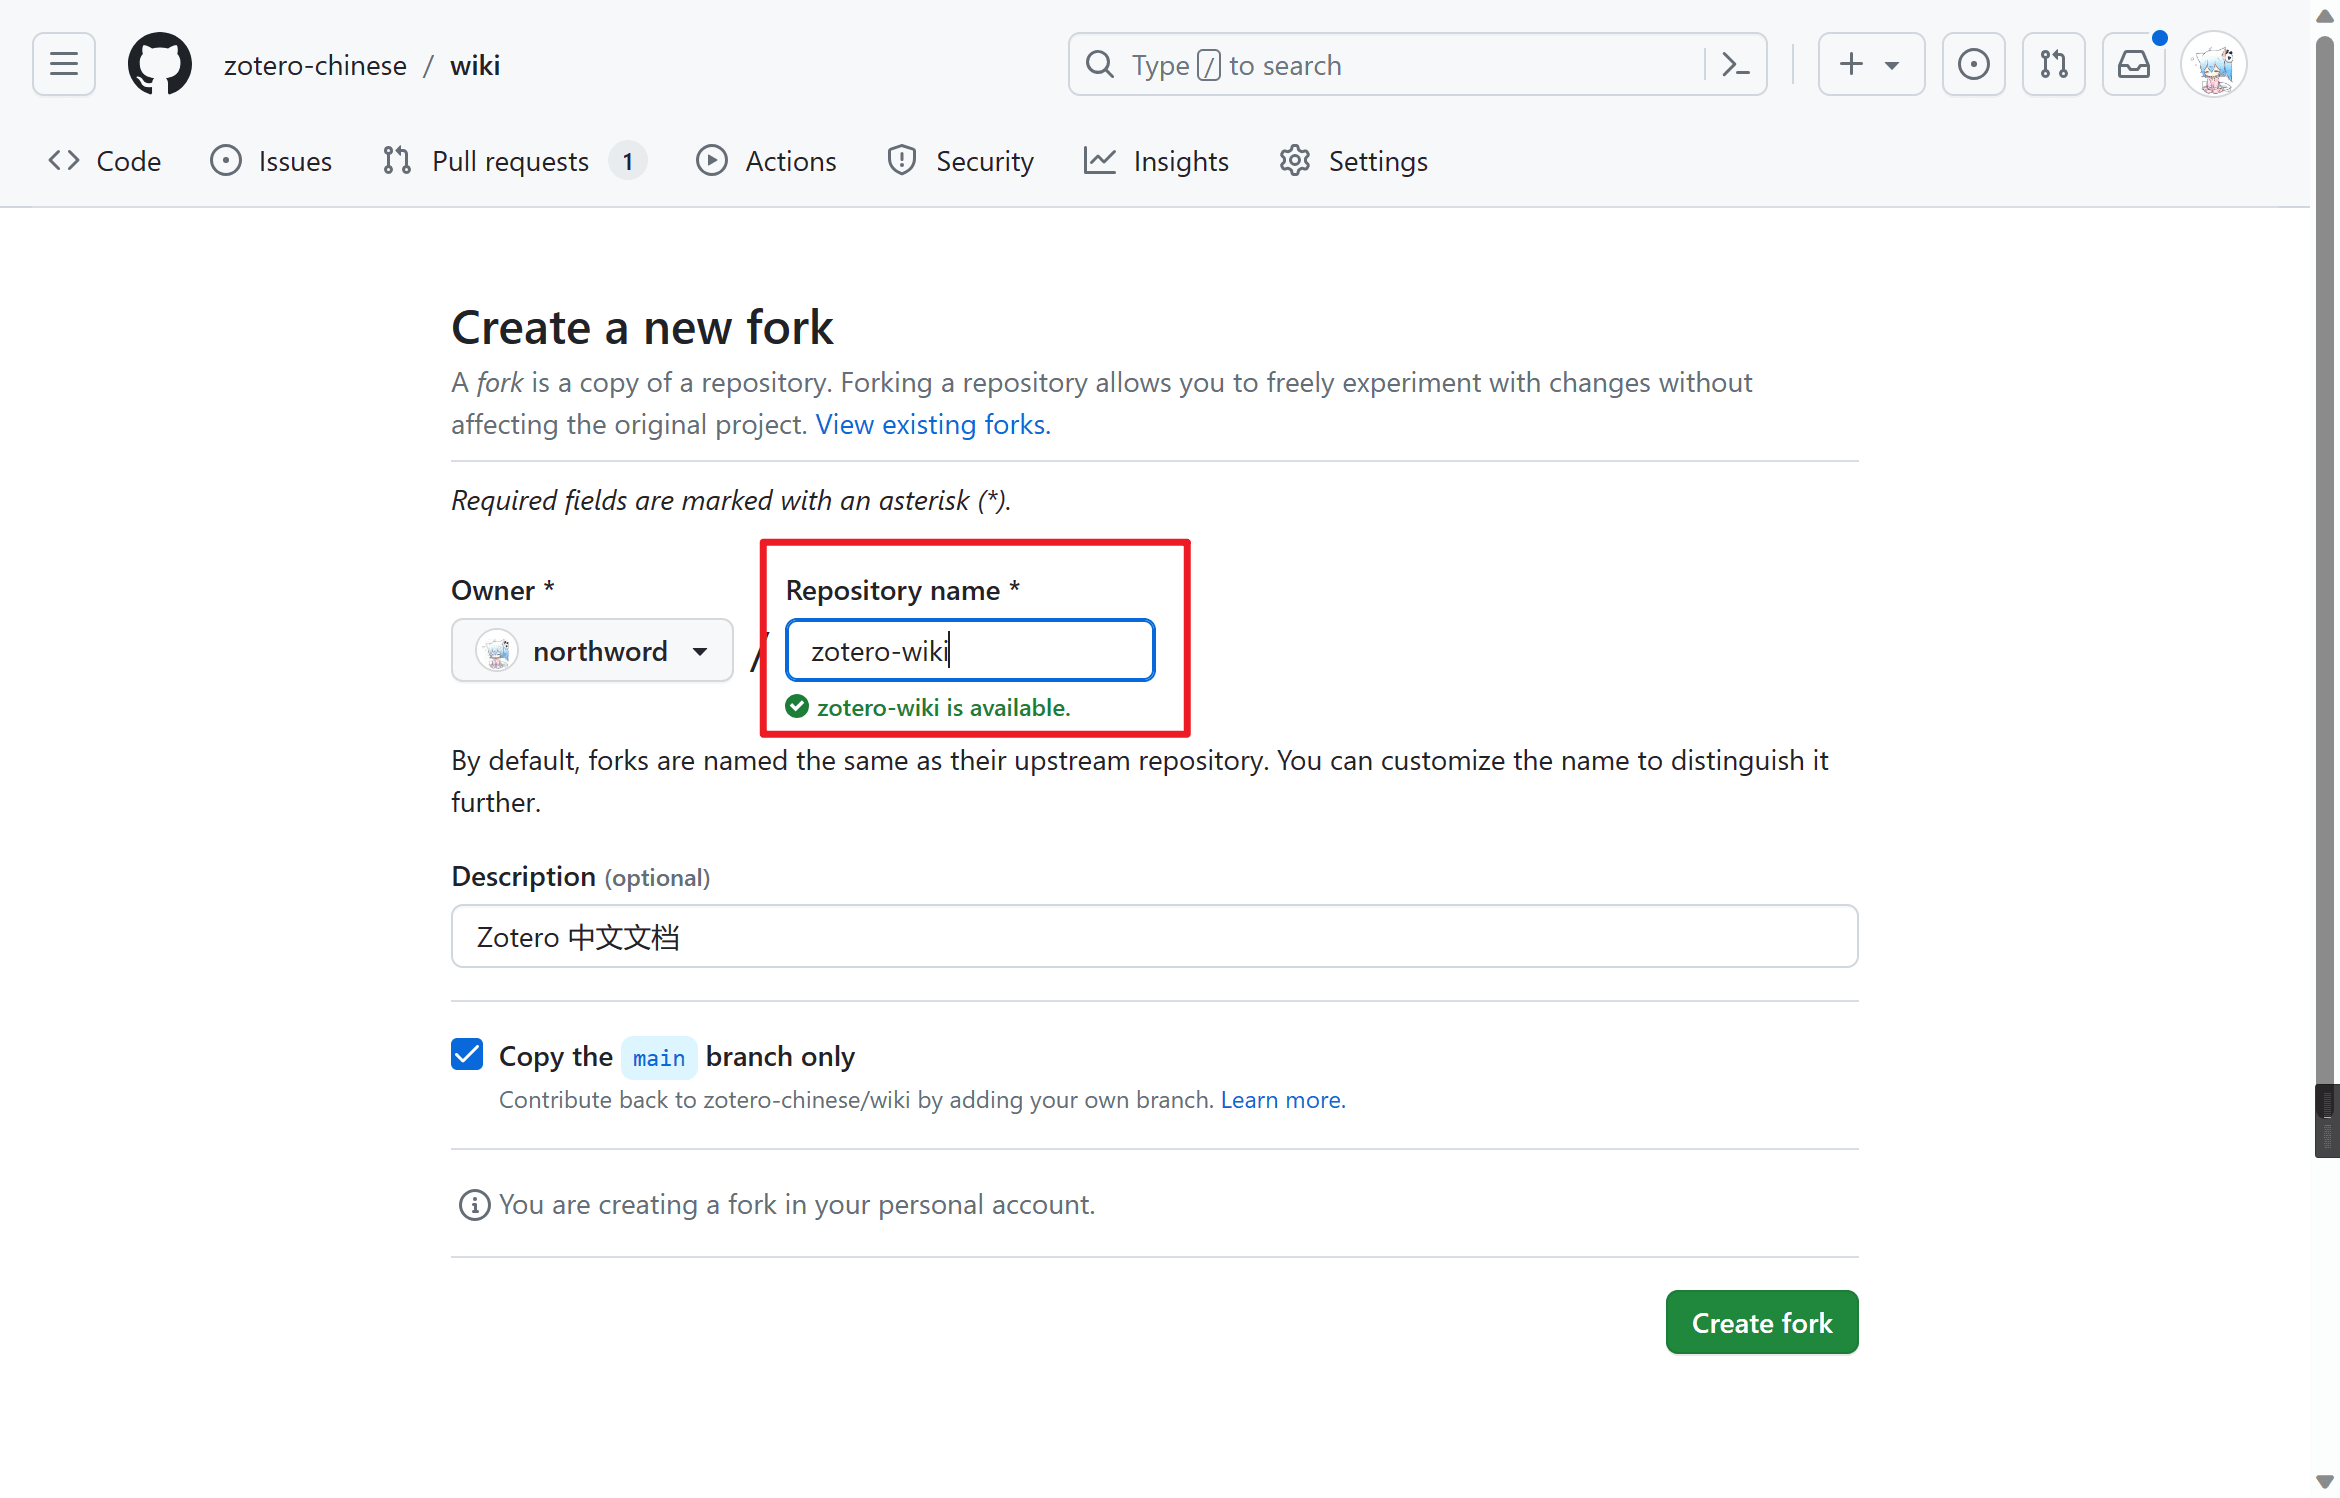Image resolution: width=2340 pixels, height=1498 pixels.
Task: Open the terminal/command palette icon
Action: 1736,65
